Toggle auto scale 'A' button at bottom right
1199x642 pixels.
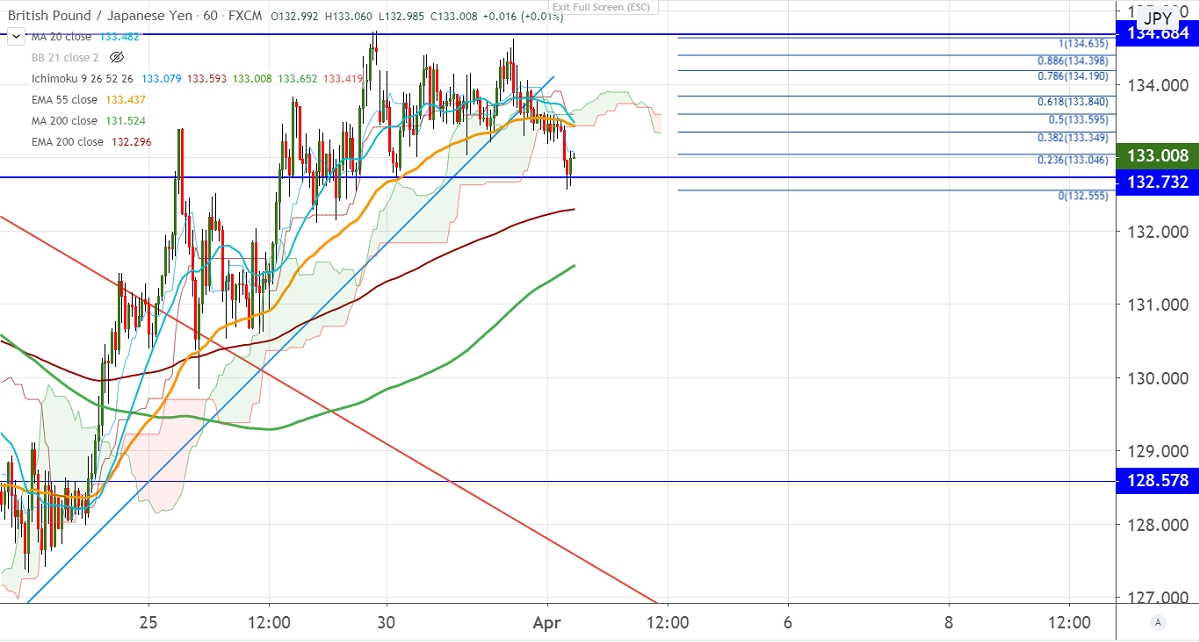pos(1158,622)
